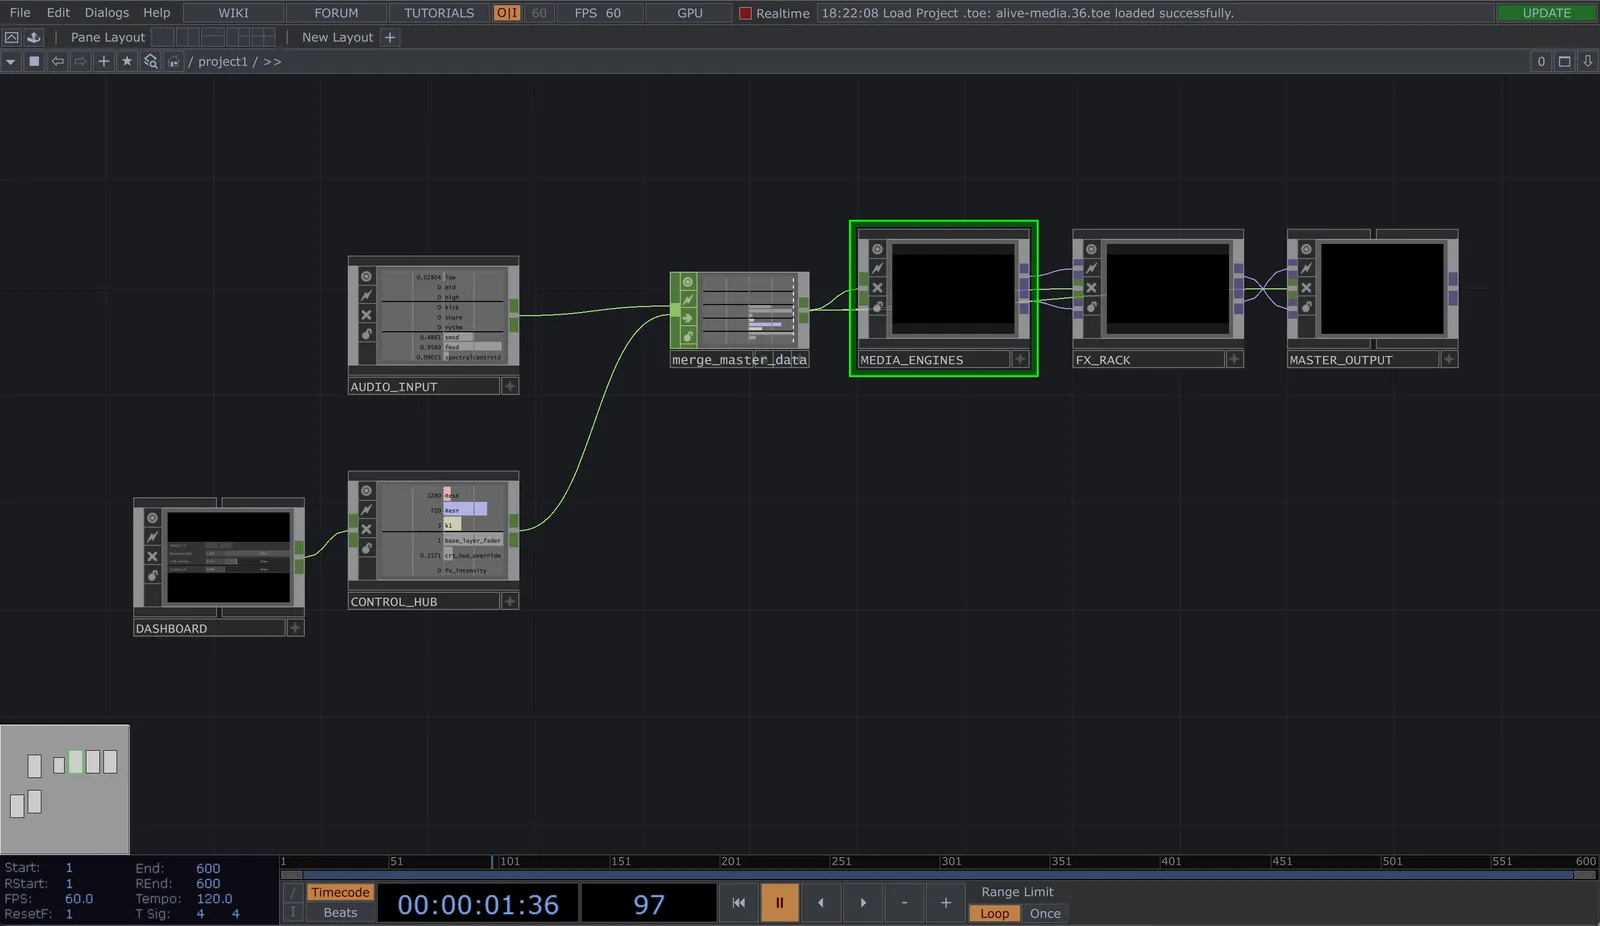The image size is (1600, 926).
Task: Click plus button beside FX_RACK label
Action: [1234, 359]
